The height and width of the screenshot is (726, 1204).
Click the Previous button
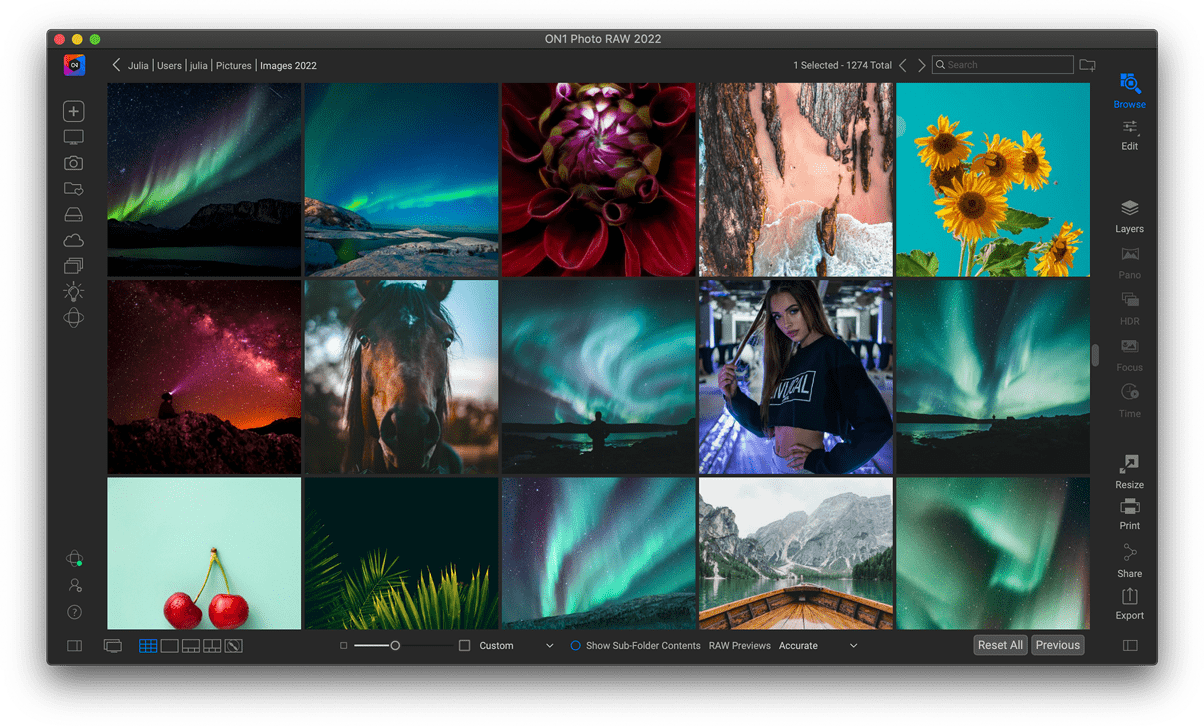click(x=1058, y=645)
